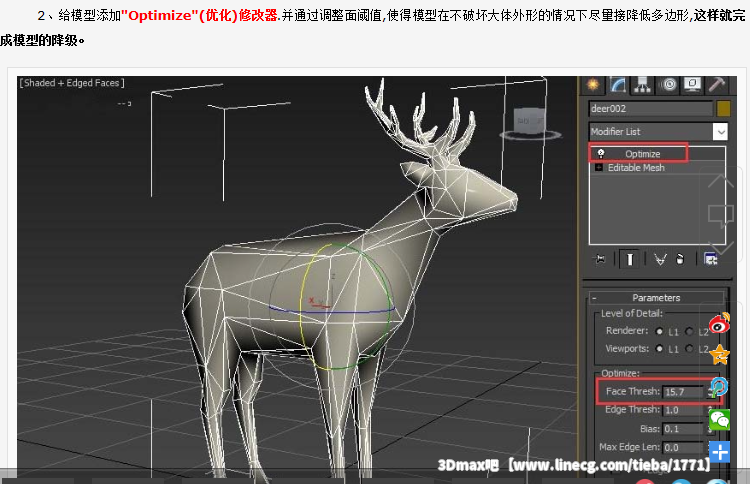Click the page scroll-up arrow widget
The height and width of the screenshot is (484, 750).
click(x=721, y=181)
